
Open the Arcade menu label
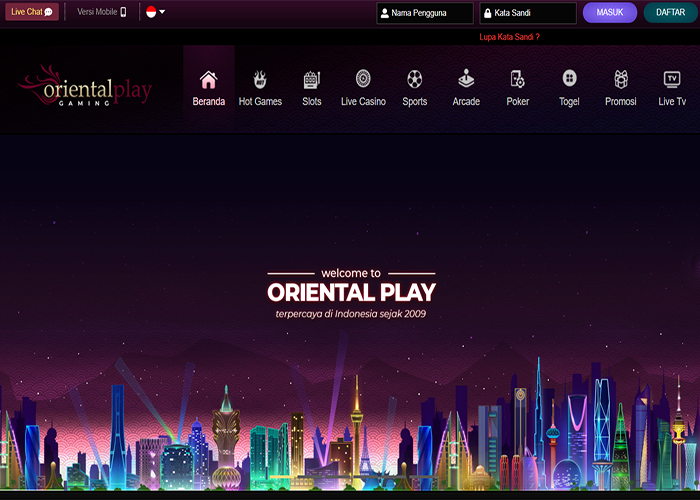click(466, 102)
